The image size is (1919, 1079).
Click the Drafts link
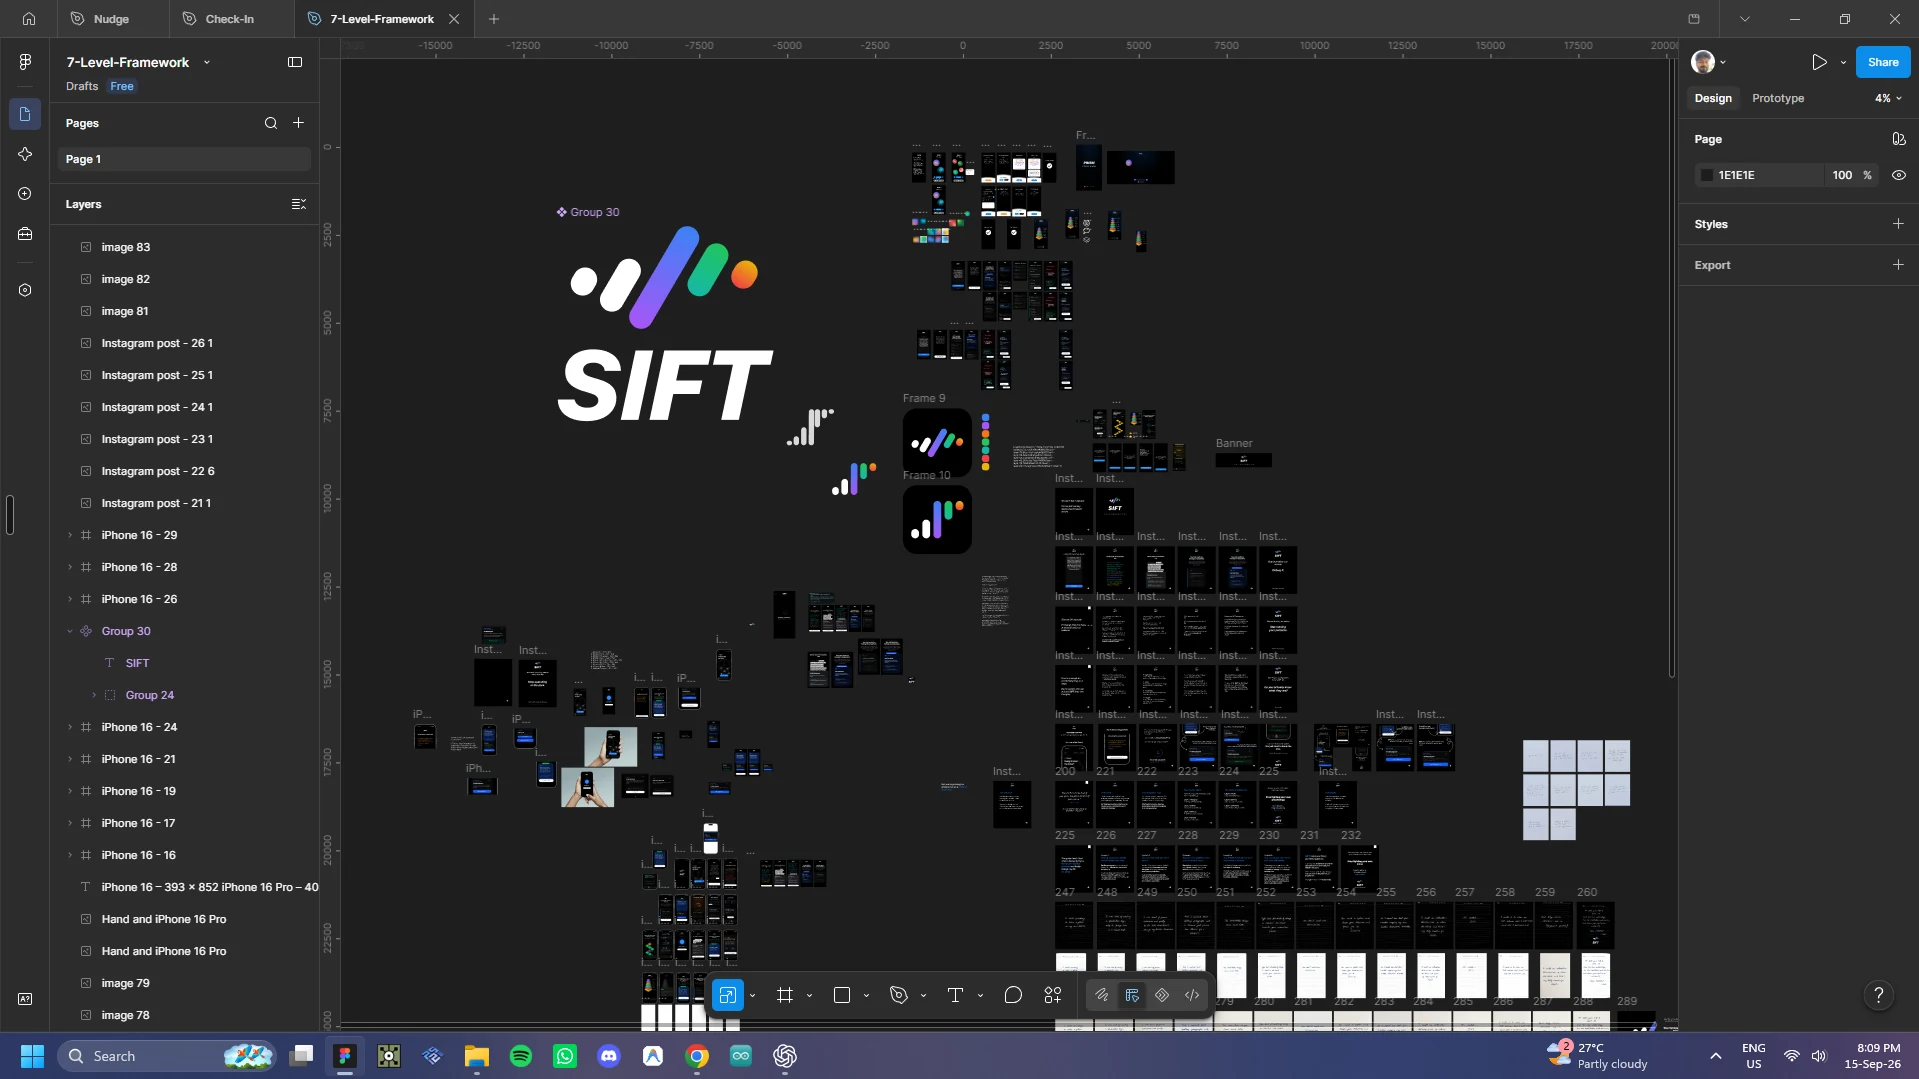[x=82, y=86]
